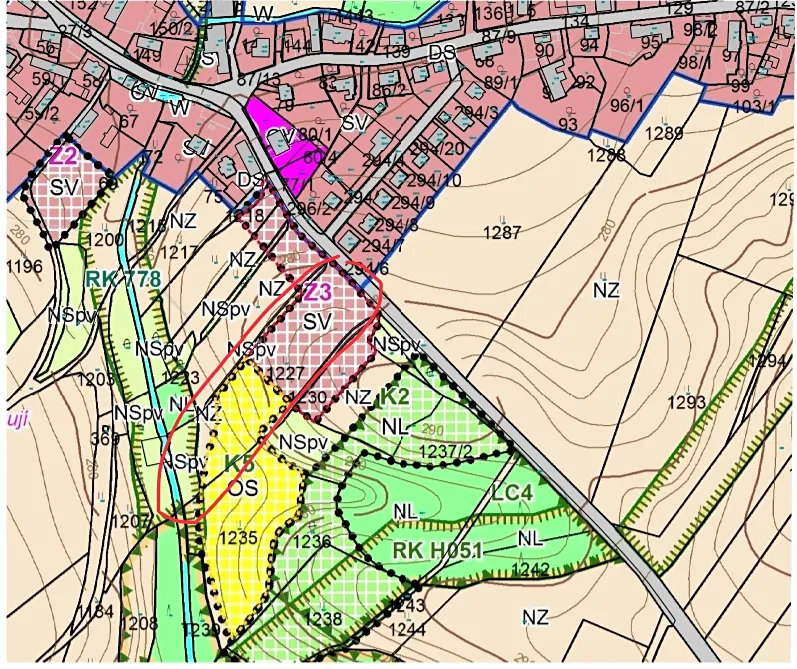Click parcel number 1217

click(181, 252)
